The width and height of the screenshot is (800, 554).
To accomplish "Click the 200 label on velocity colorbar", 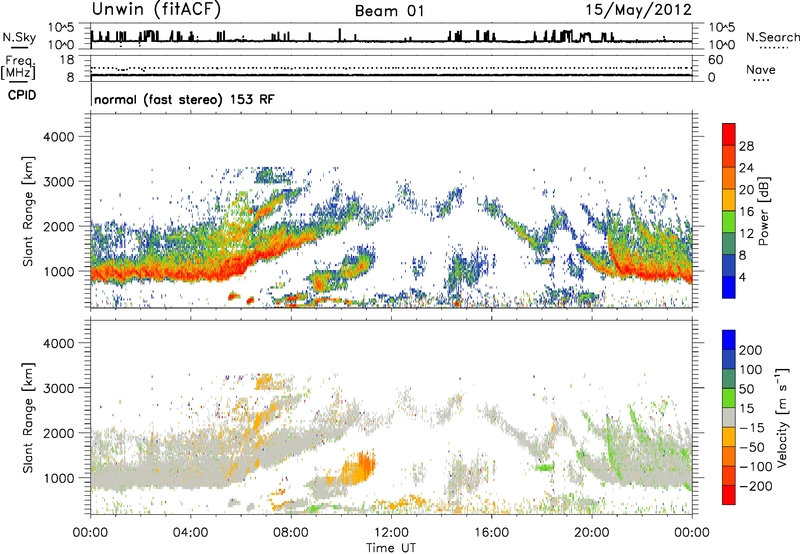I will click(751, 350).
